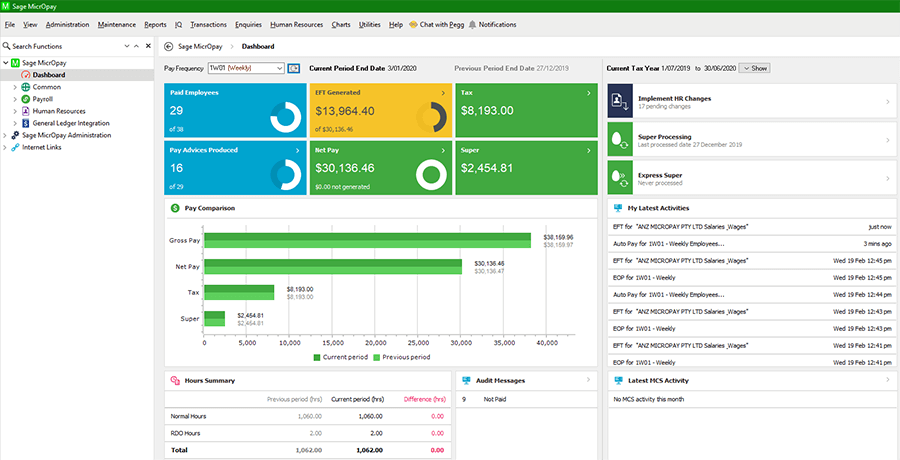Open the Pay Frequency combo box

(x=246, y=68)
